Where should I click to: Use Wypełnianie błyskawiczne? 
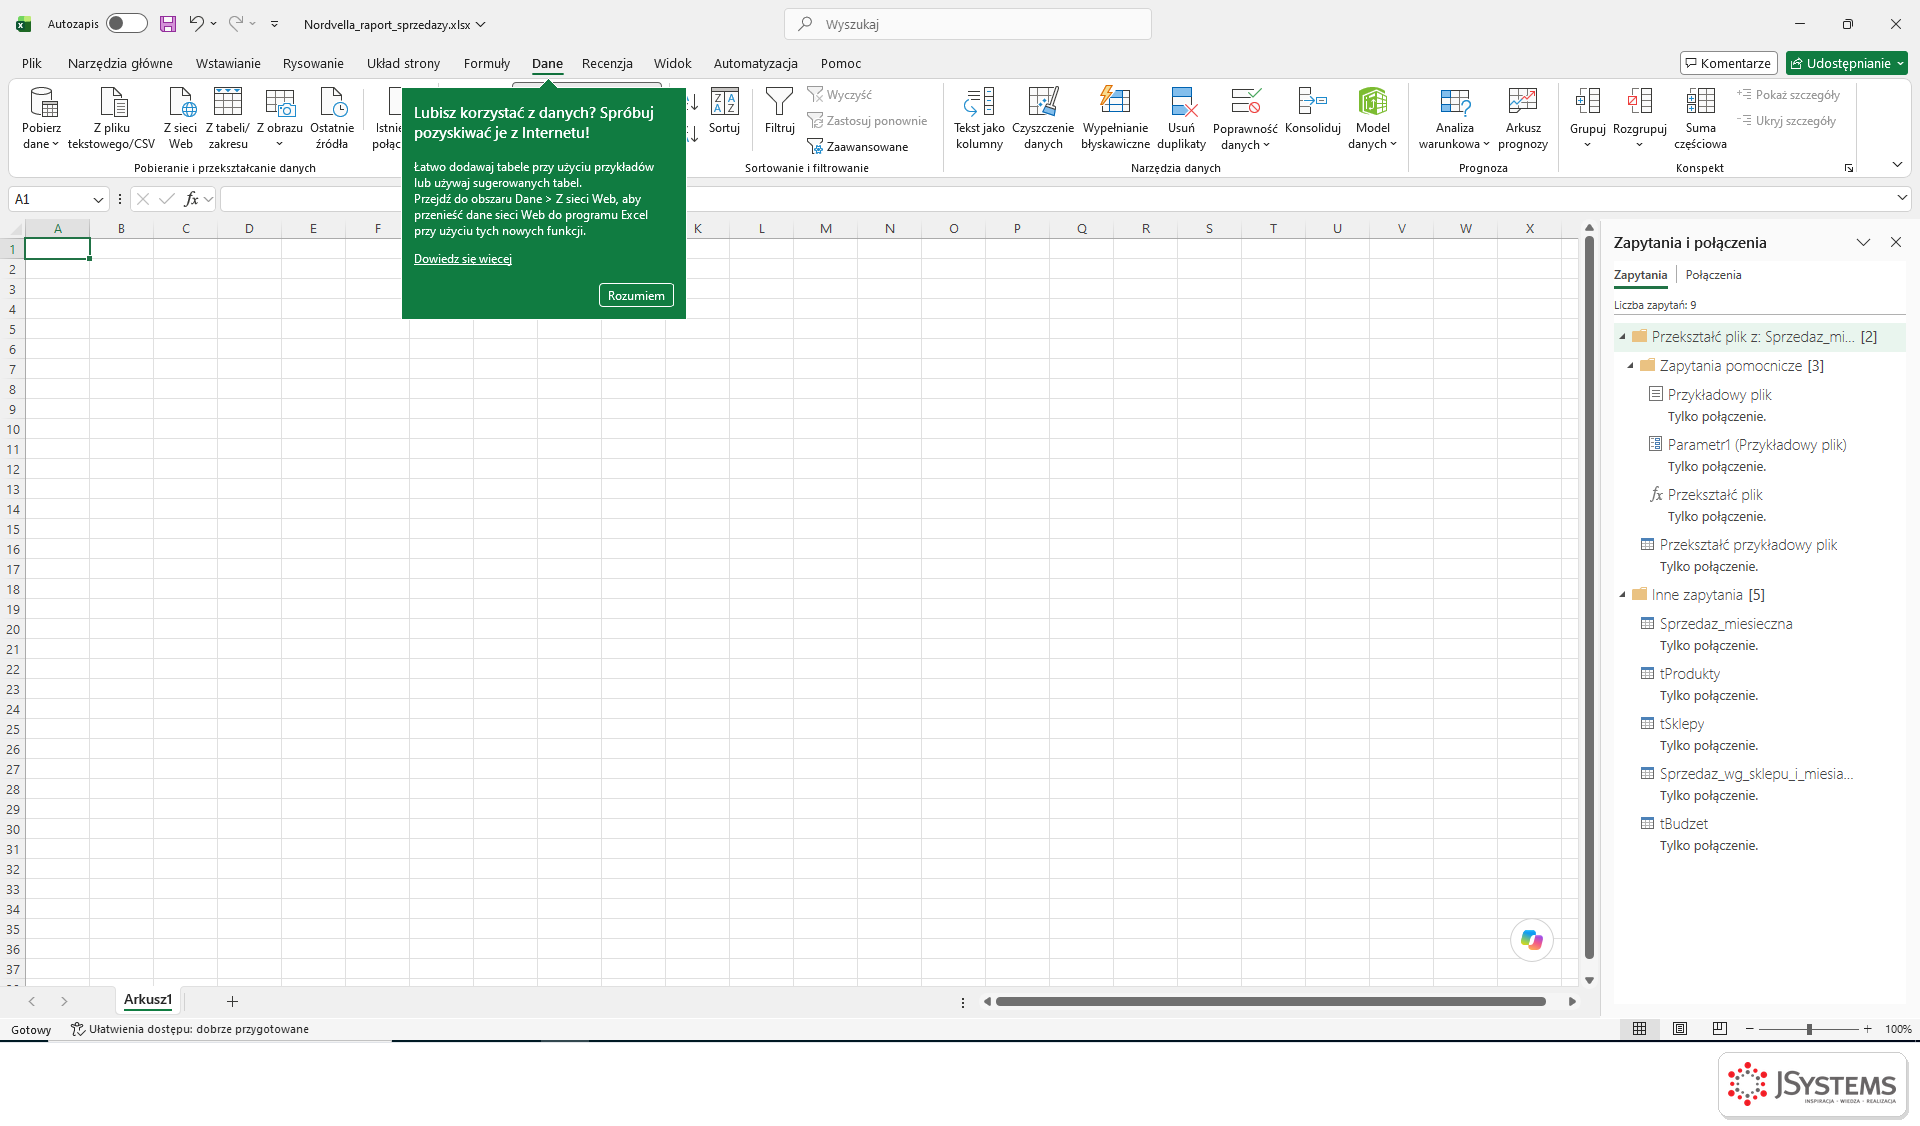(x=1115, y=118)
